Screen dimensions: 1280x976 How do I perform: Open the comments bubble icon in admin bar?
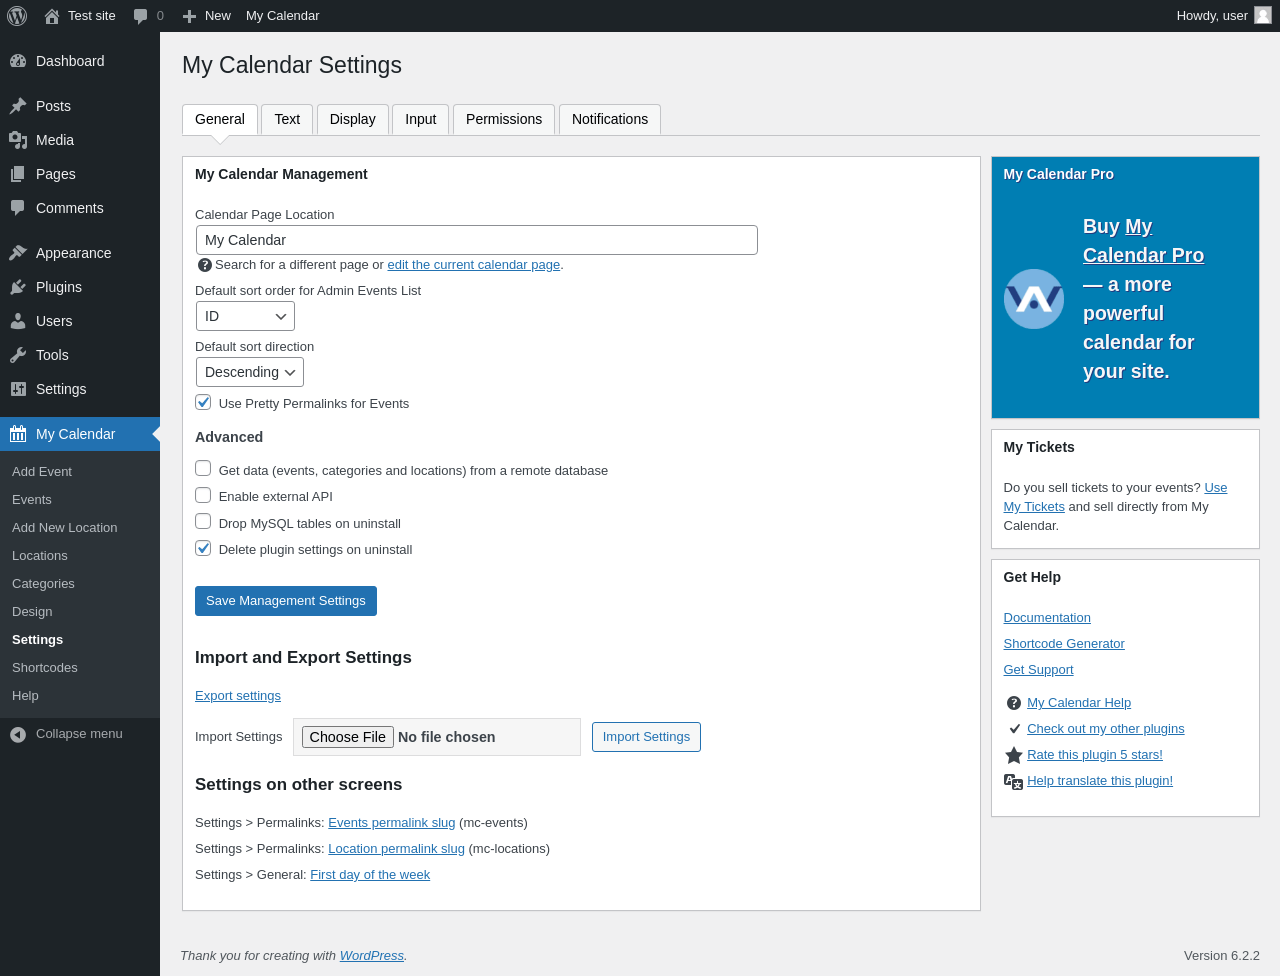point(141,16)
